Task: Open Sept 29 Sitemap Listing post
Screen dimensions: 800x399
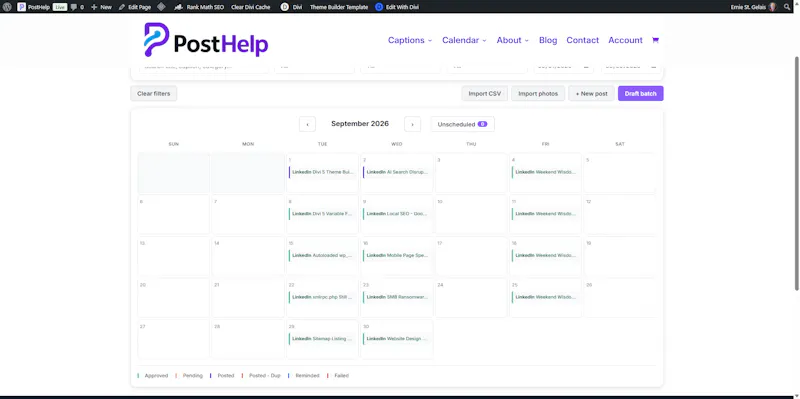Action: 322,339
